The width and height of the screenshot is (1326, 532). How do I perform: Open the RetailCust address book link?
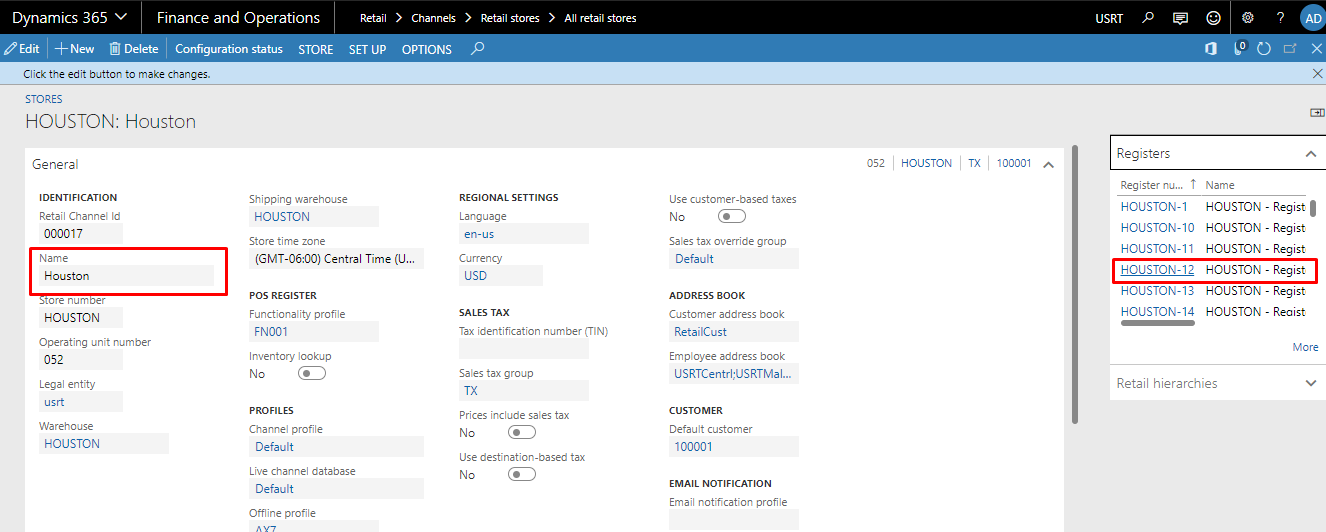[x=701, y=332]
